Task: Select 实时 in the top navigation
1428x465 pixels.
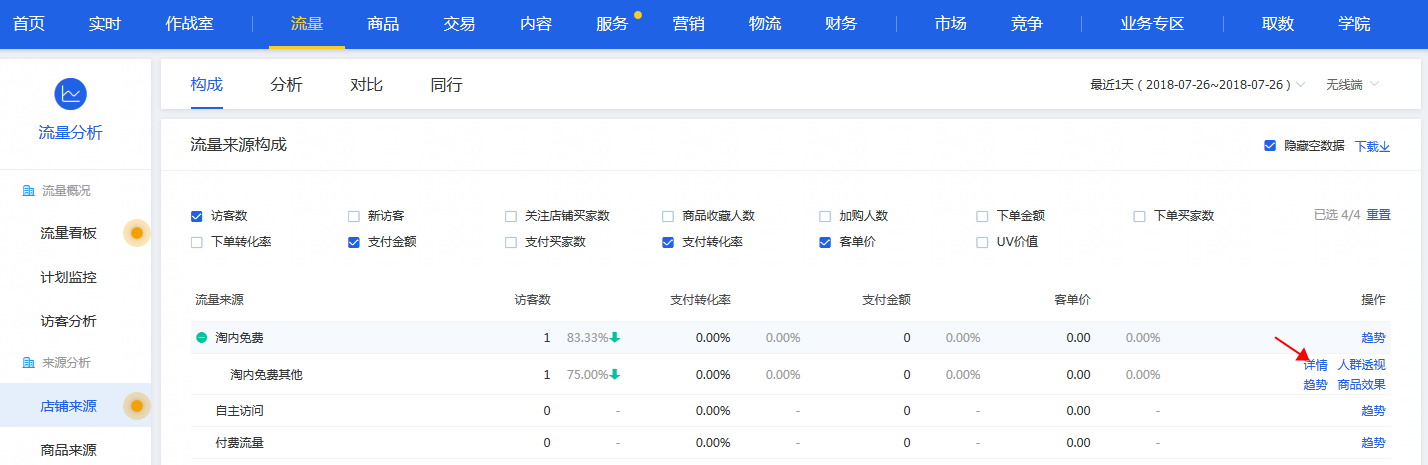Action: click(x=104, y=23)
